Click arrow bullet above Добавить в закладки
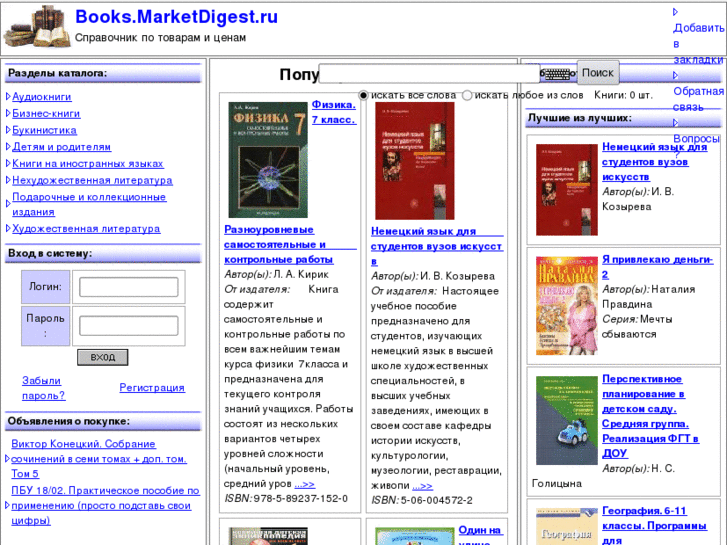 [x=676, y=12]
